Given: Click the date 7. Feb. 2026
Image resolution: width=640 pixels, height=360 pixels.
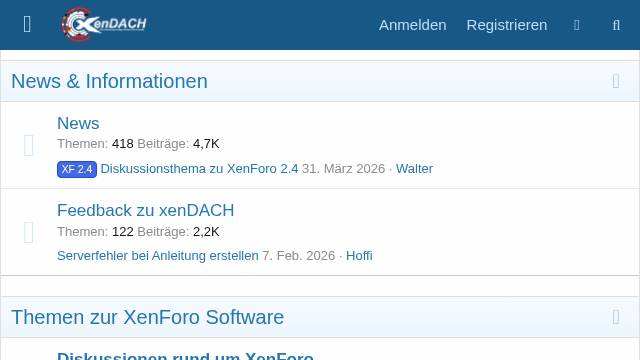Looking at the screenshot, I should [x=298, y=256].
